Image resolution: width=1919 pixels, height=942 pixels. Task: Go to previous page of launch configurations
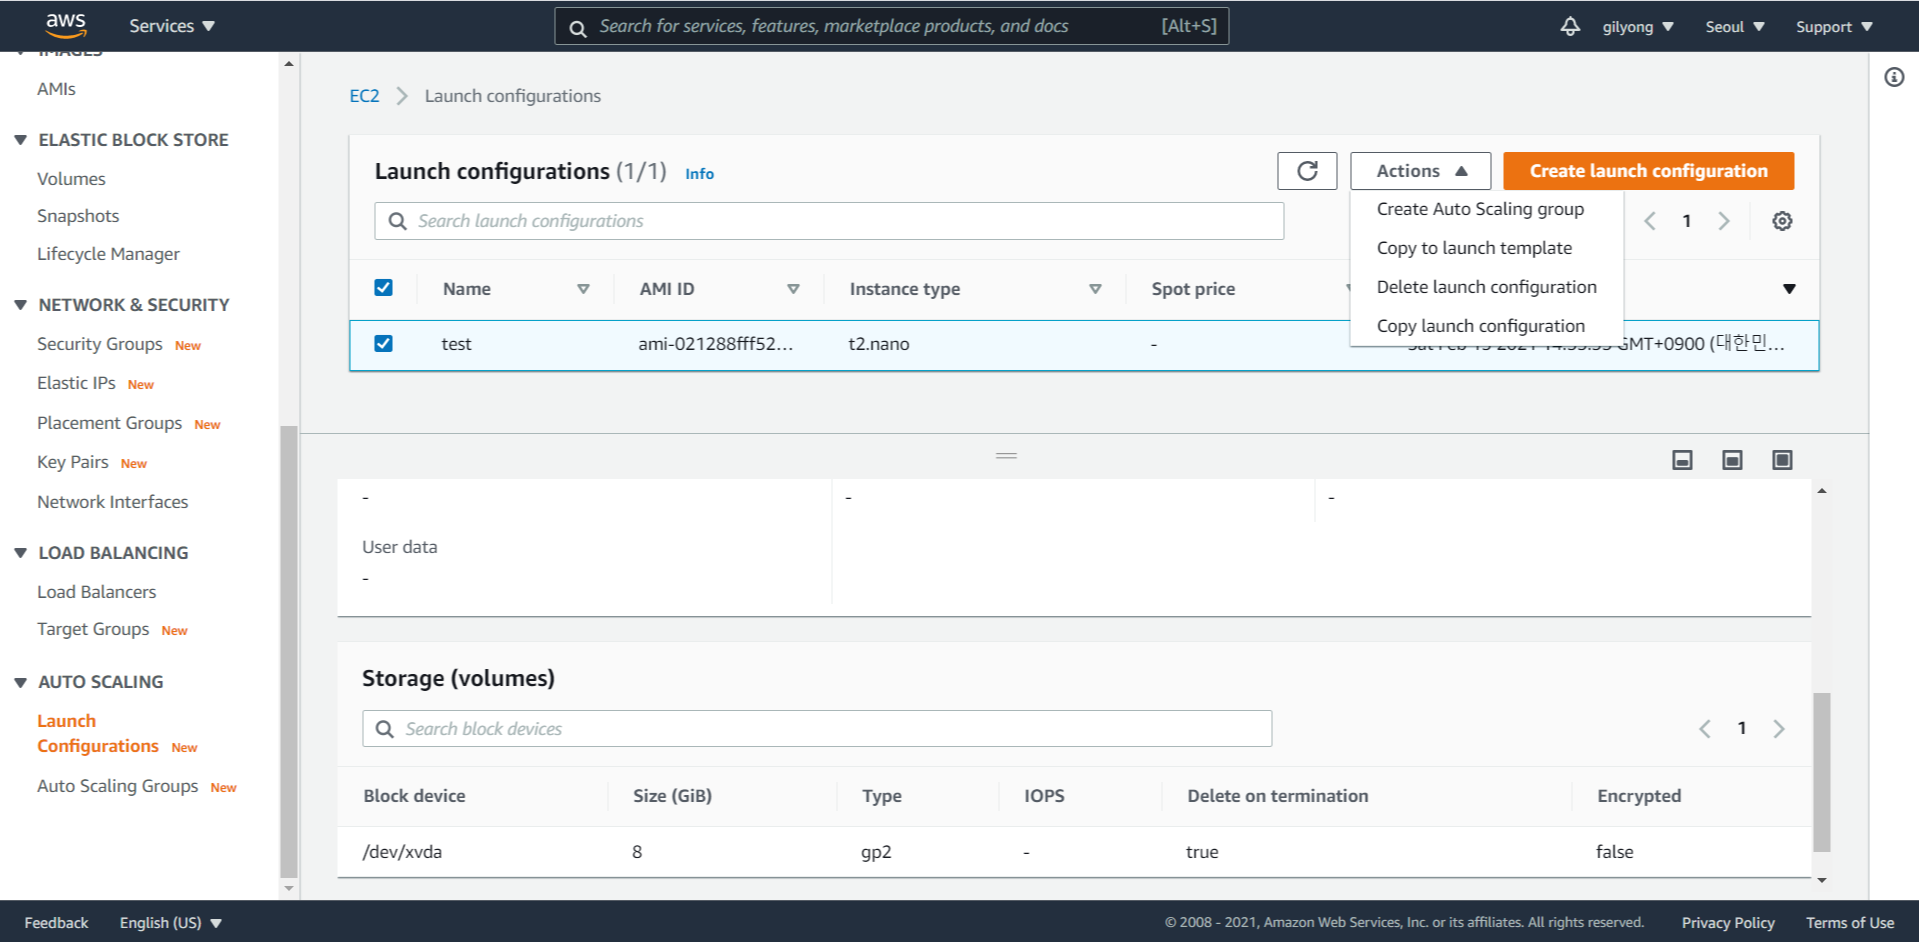[1650, 221]
